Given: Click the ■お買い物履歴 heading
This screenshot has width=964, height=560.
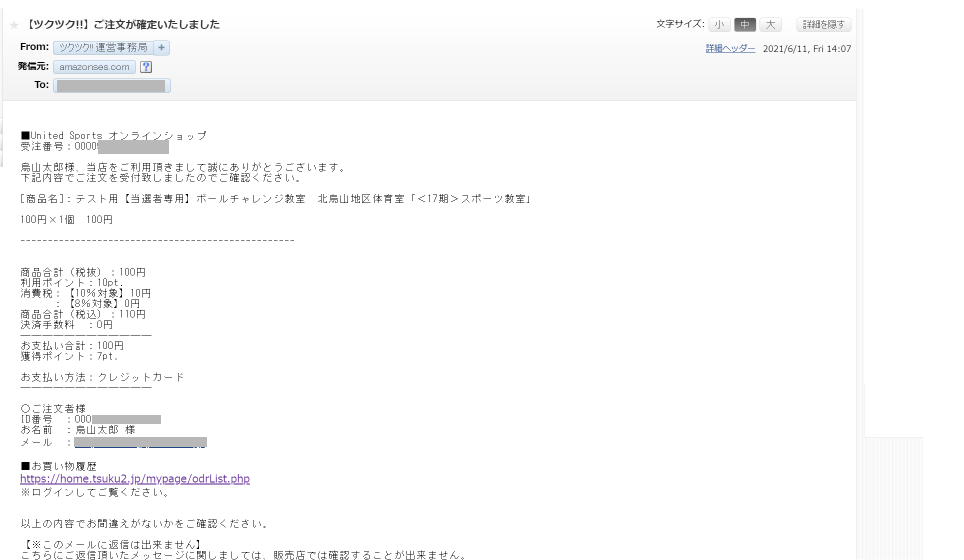Looking at the screenshot, I should coord(58,466).
